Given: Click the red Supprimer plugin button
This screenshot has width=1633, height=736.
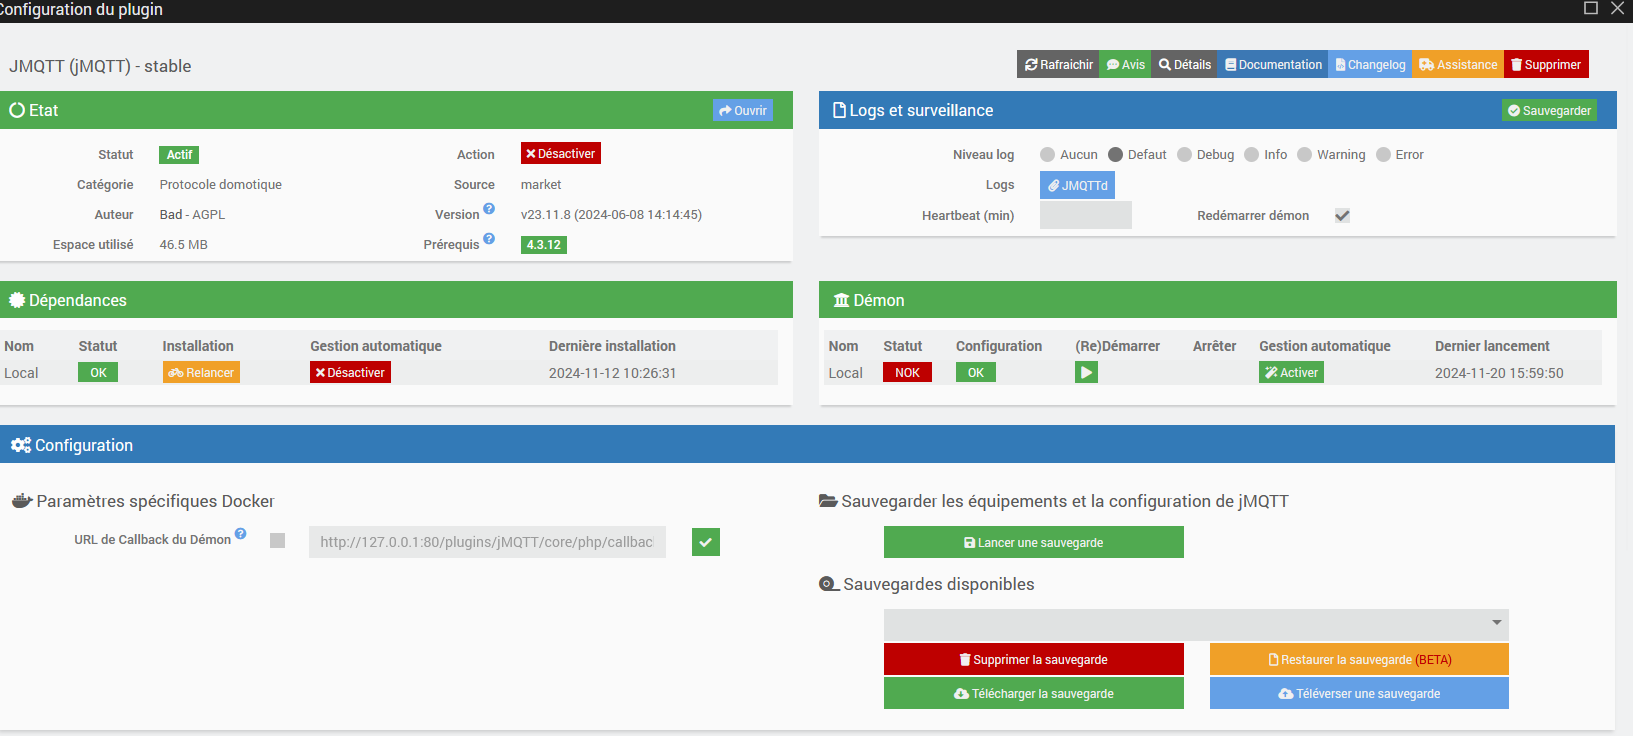Looking at the screenshot, I should click(1546, 64).
